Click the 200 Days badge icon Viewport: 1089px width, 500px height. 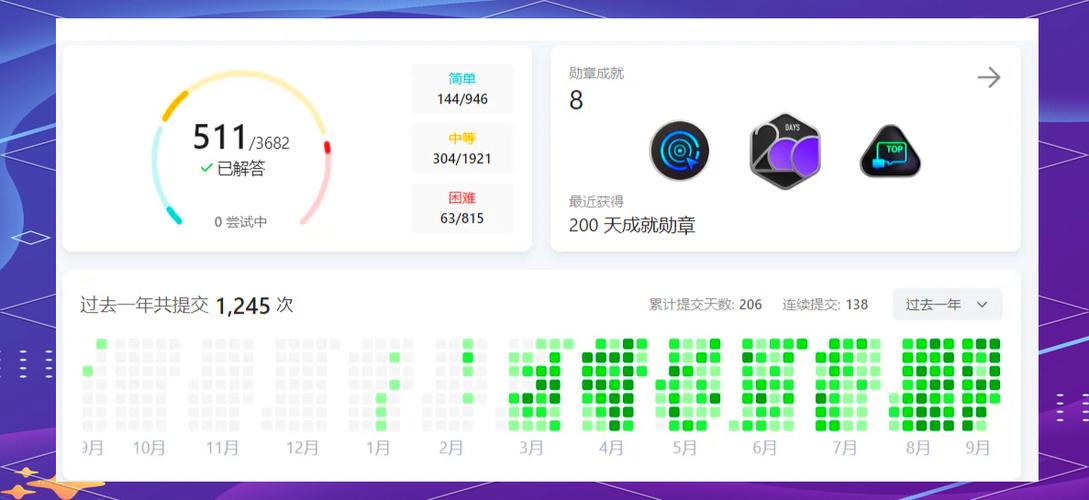pyautogui.click(x=785, y=151)
